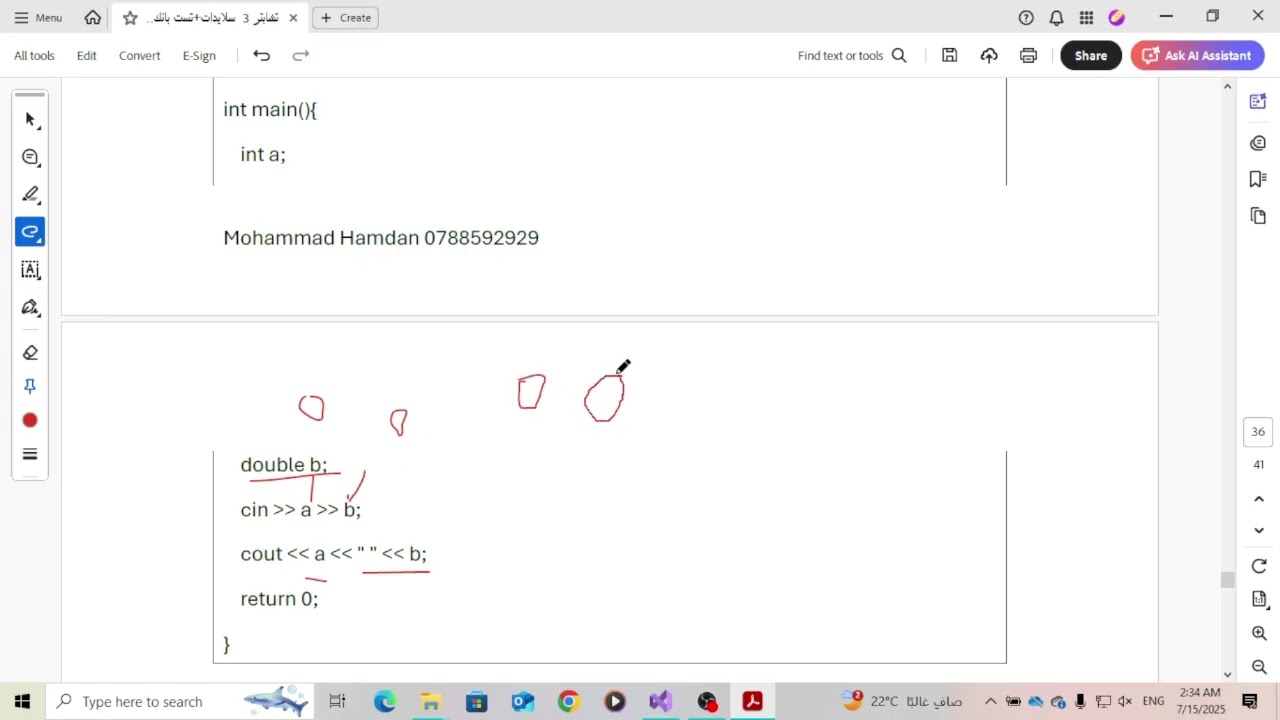Select the freehand draw tool
The image size is (1280, 720).
[x=30, y=232]
